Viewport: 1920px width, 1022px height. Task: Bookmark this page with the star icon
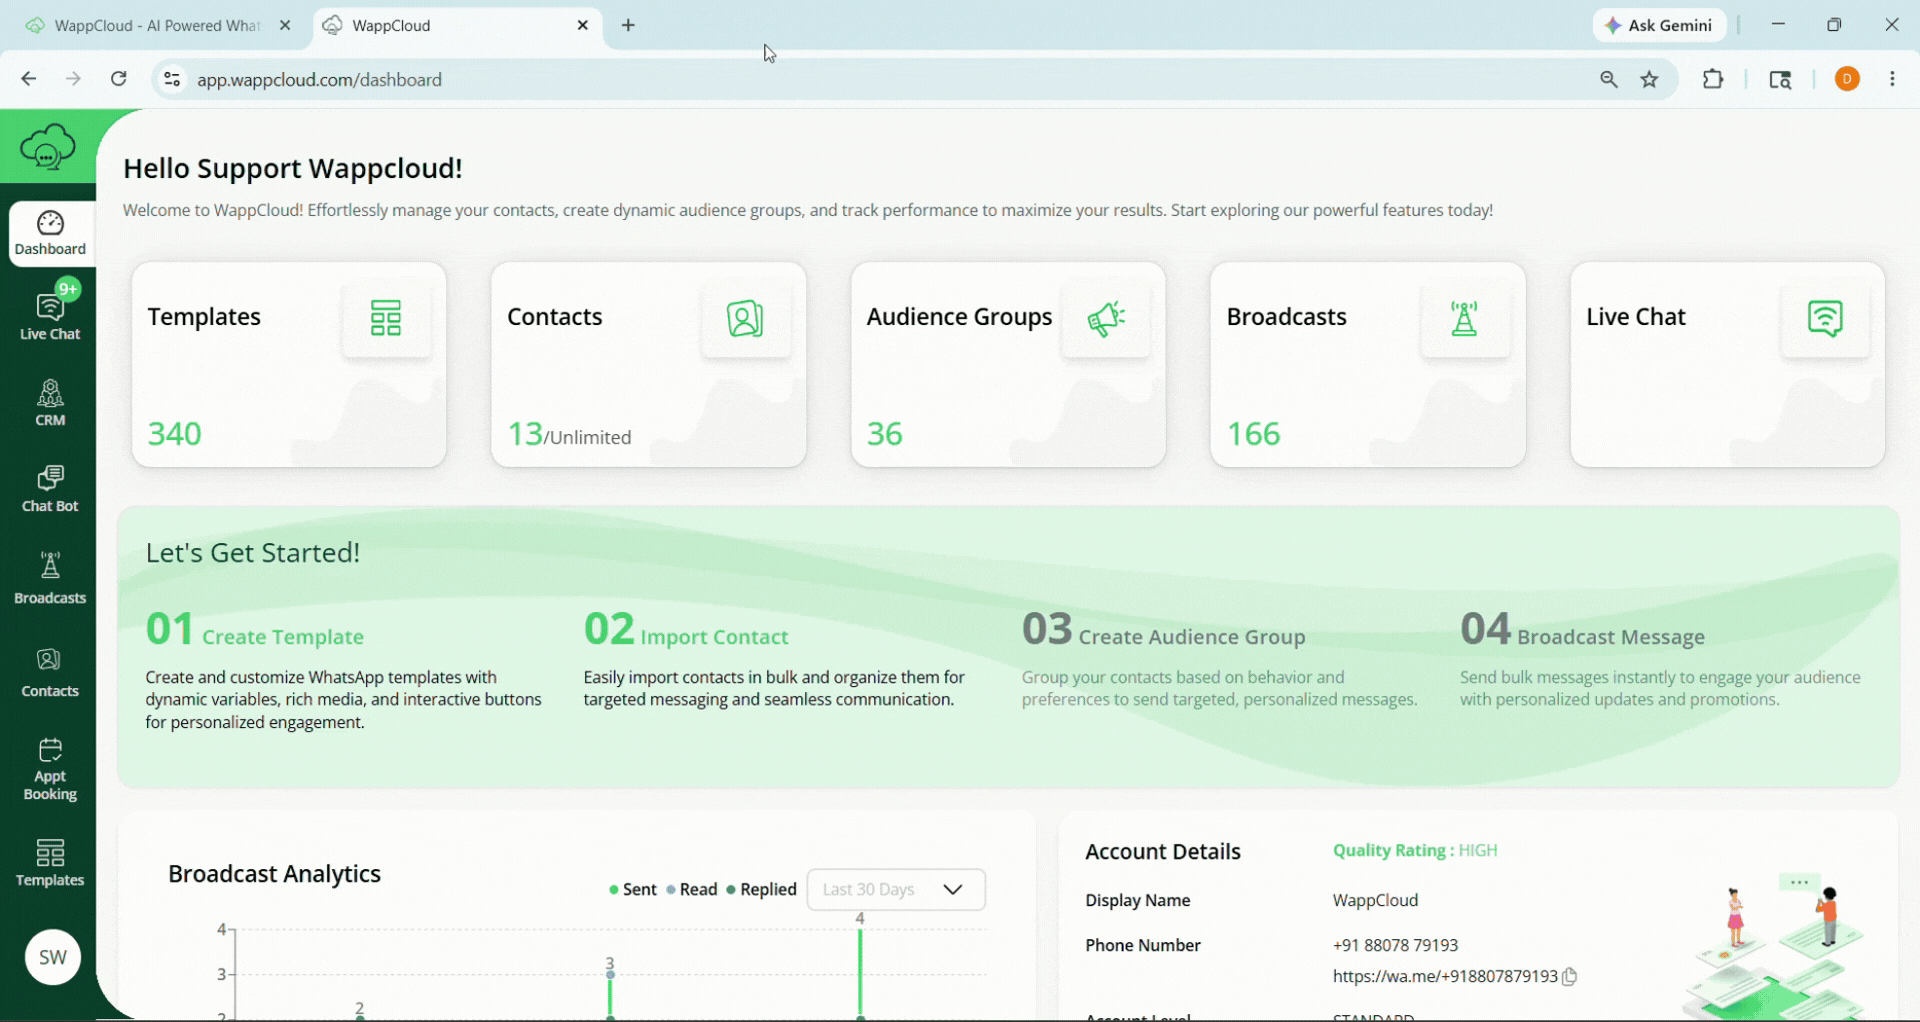1650,80
